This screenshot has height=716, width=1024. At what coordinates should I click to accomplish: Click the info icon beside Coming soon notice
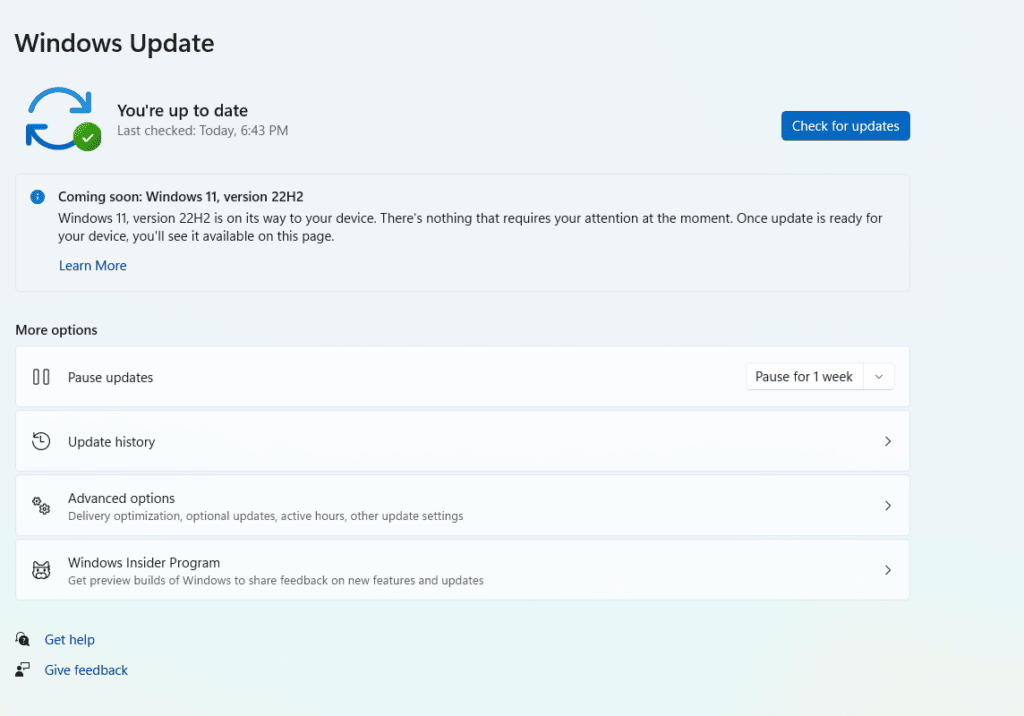pyautogui.click(x=37, y=197)
